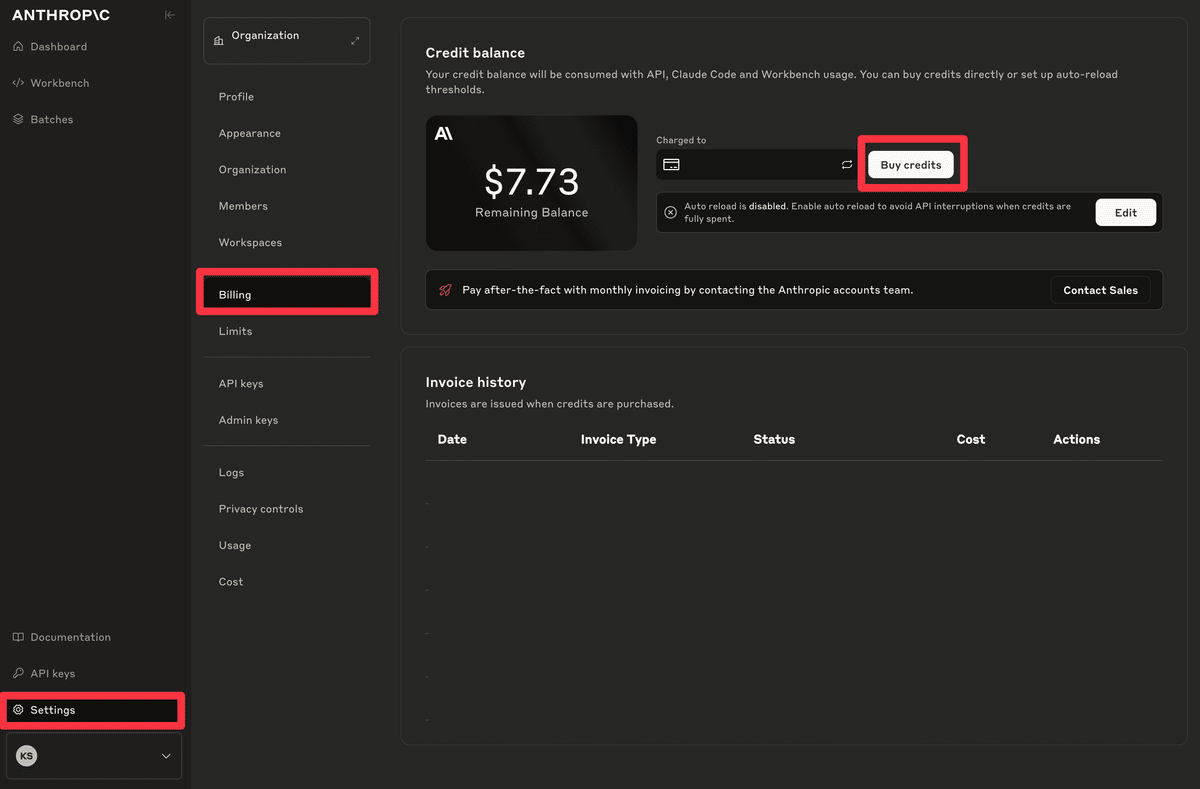Click Contact Sales for monthly invoicing
1200x789 pixels.
pyautogui.click(x=1100, y=290)
